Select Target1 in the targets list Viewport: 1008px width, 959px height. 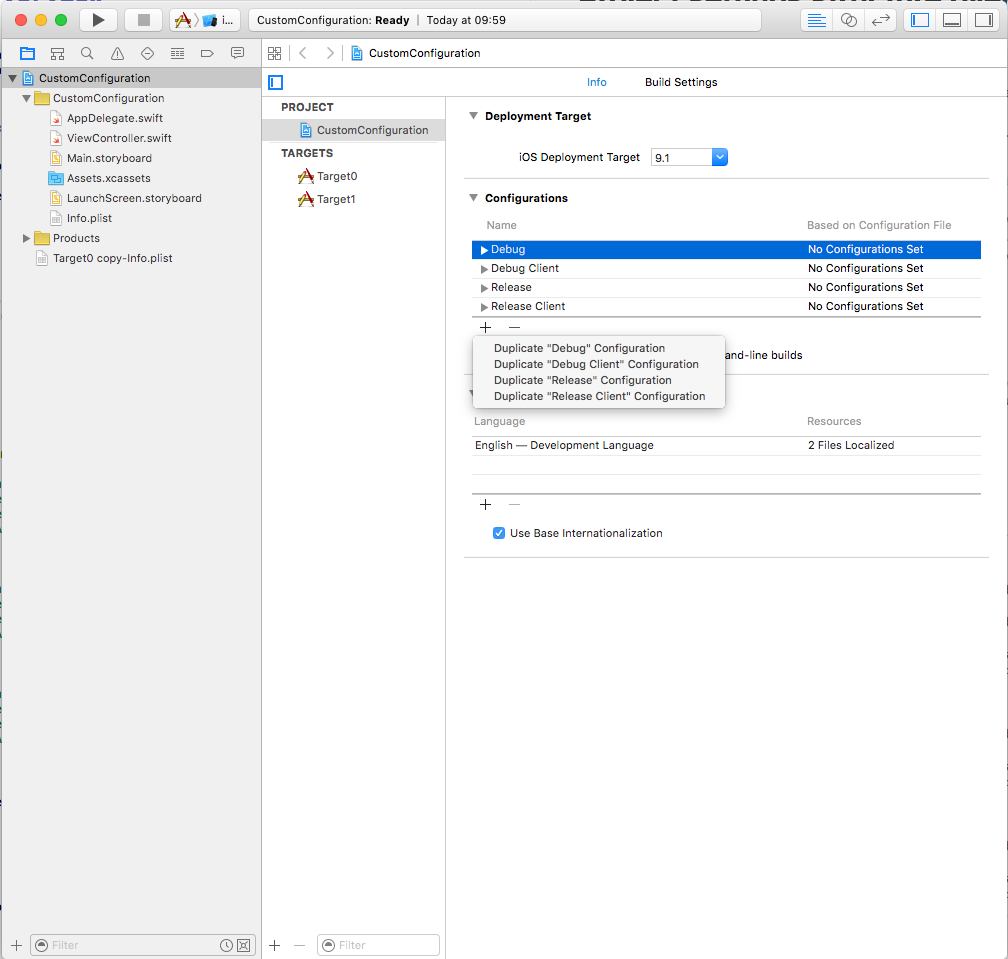point(336,199)
